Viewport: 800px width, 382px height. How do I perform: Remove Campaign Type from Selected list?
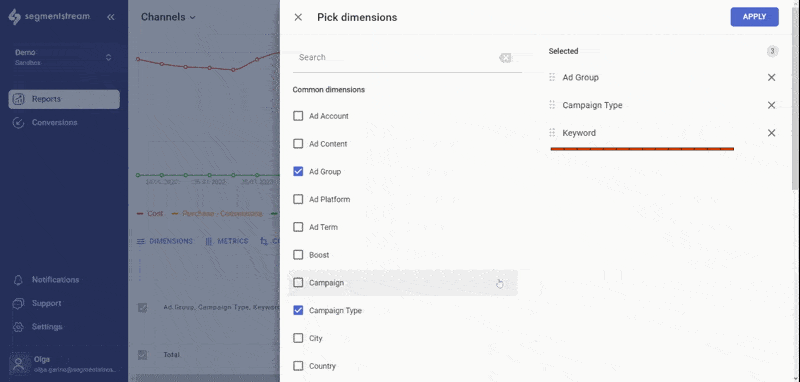tap(771, 105)
